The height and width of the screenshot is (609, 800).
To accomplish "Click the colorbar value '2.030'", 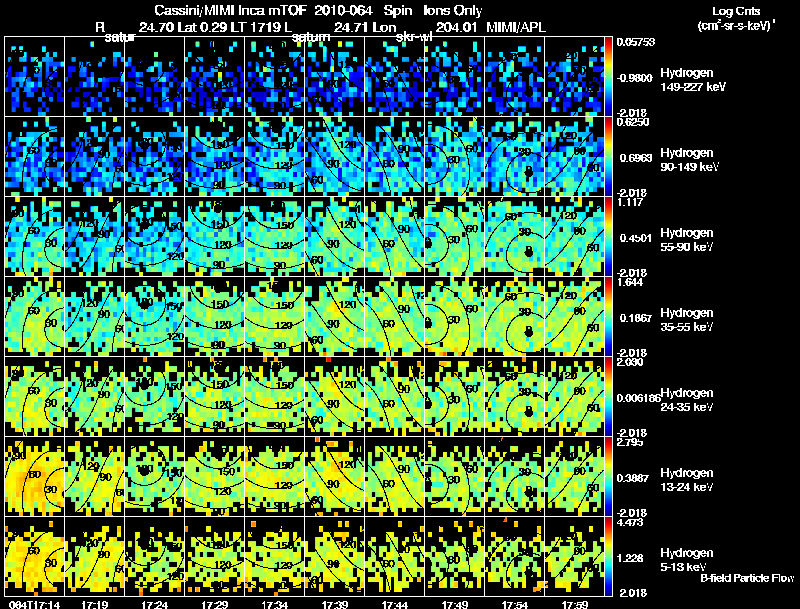I will (x=630, y=362).
